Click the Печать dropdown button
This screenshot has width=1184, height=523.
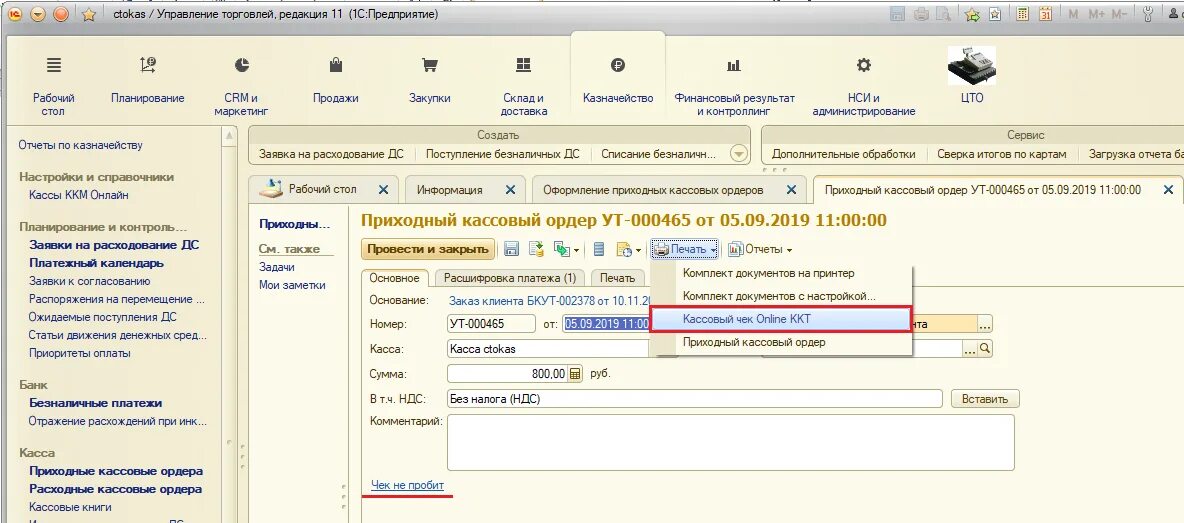(x=684, y=249)
